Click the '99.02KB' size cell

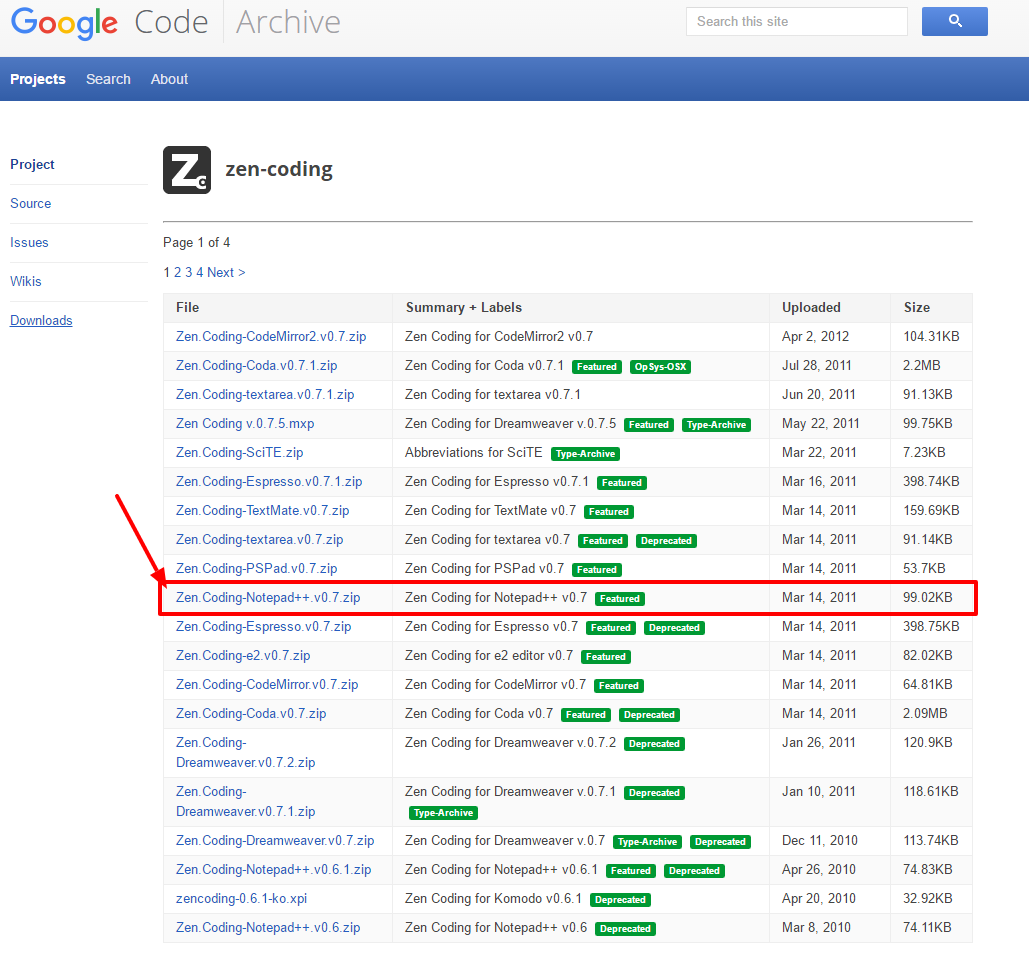[927, 598]
